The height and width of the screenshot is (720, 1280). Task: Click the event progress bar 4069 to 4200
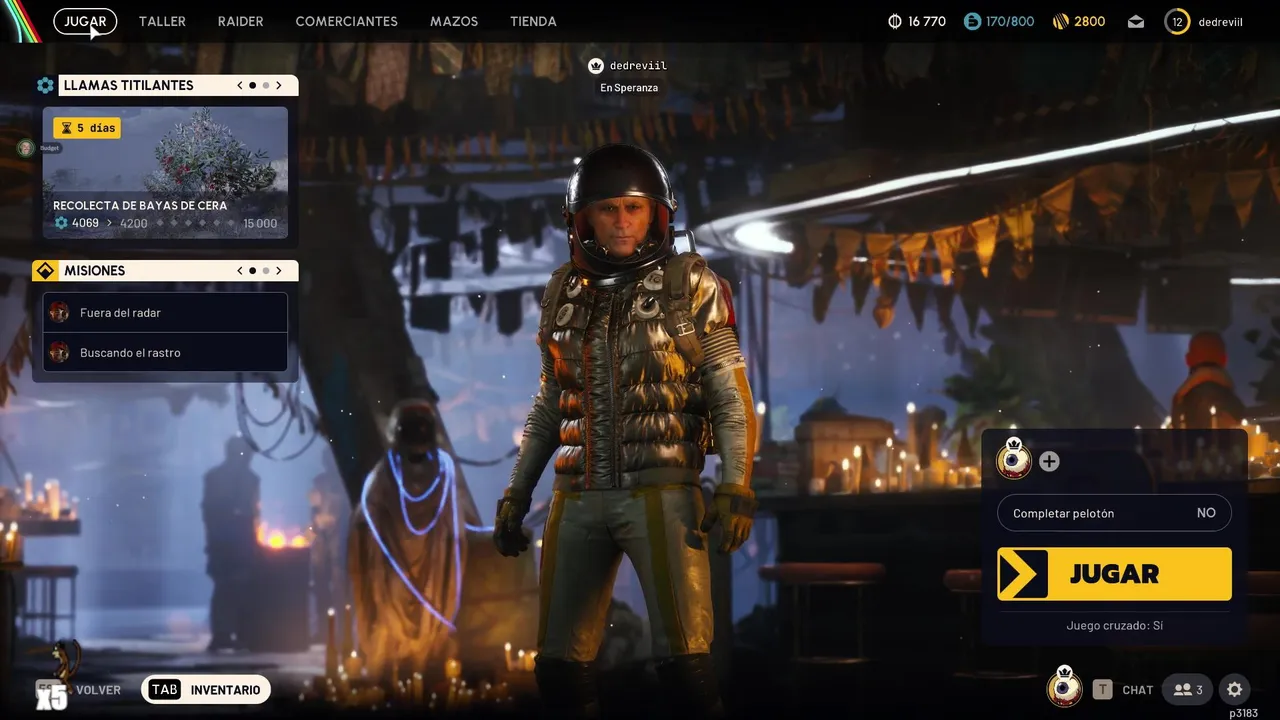[165, 223]
